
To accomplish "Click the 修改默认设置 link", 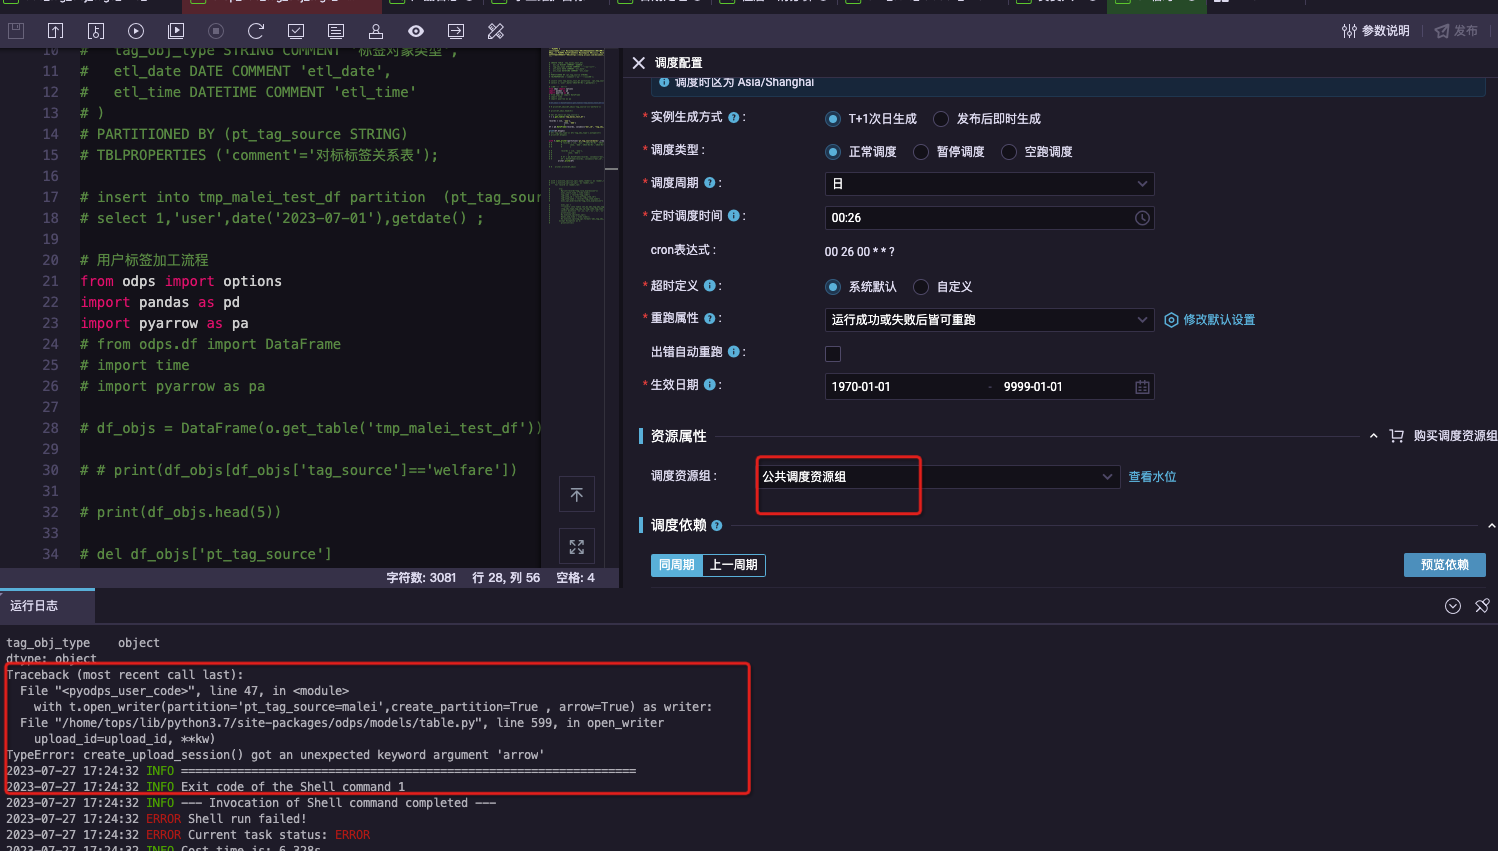I will point(1210,320).
